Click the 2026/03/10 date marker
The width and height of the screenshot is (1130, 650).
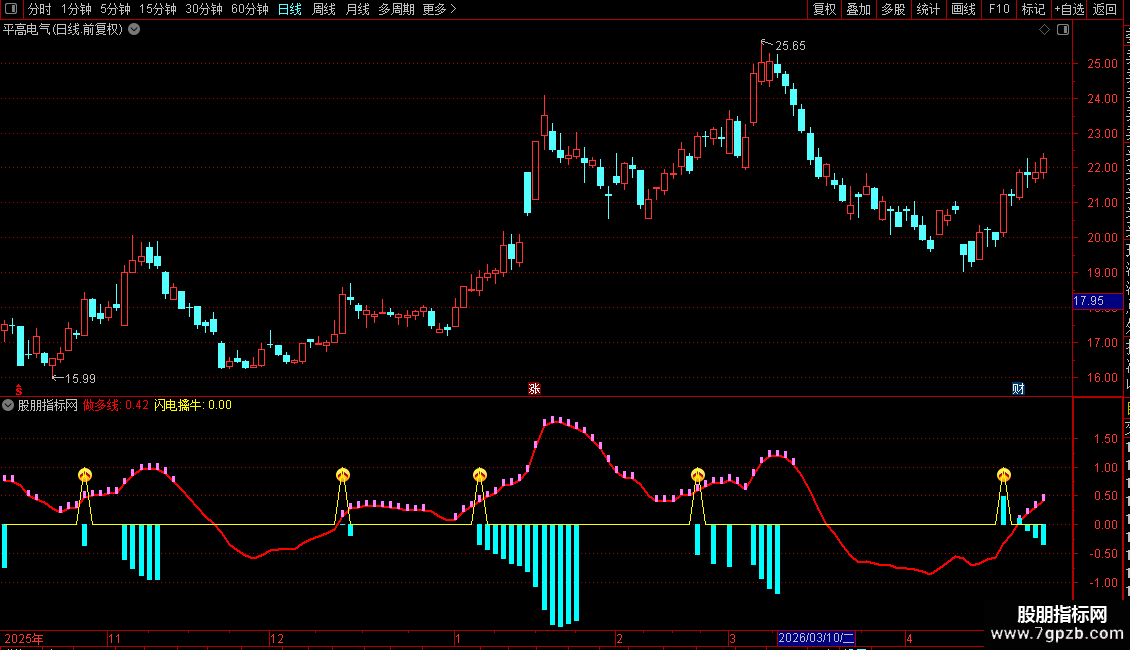816,638
